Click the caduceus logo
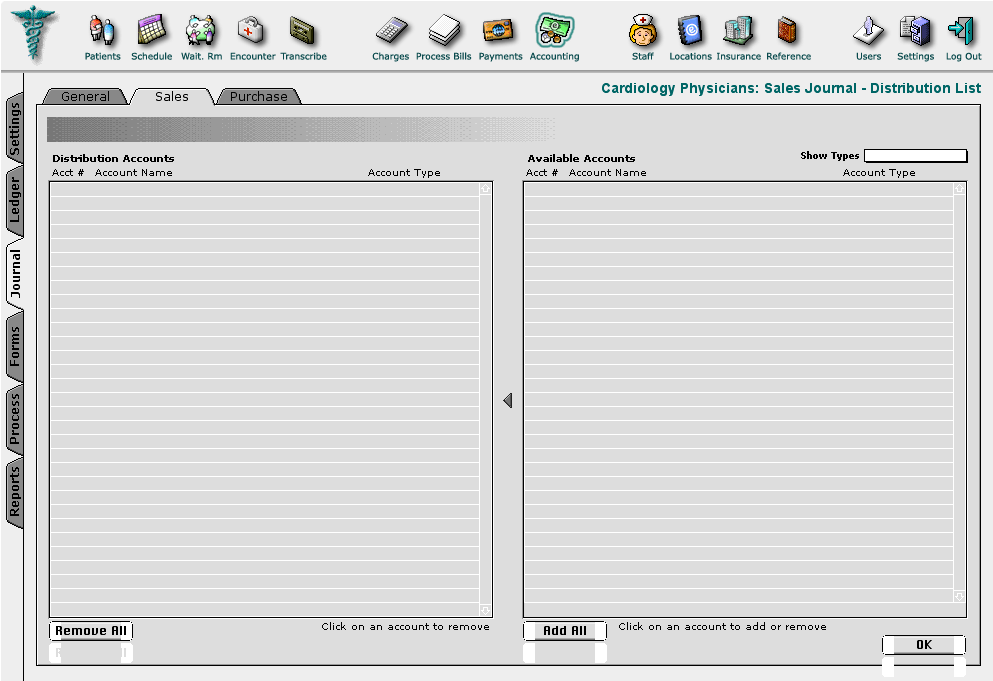Image resolution: width=993 pixels, height=681 pixels. [x=34, y=34]
